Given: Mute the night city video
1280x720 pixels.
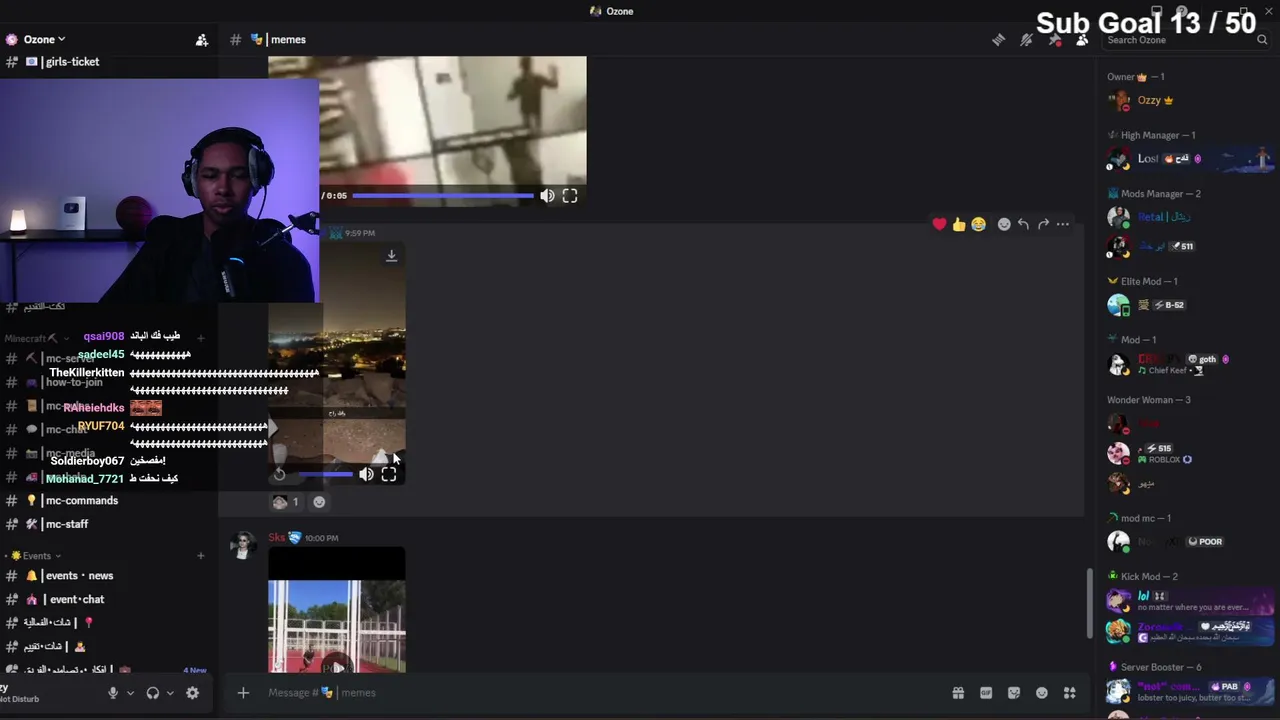Looking at the screenshot, I should coord(366,475).
